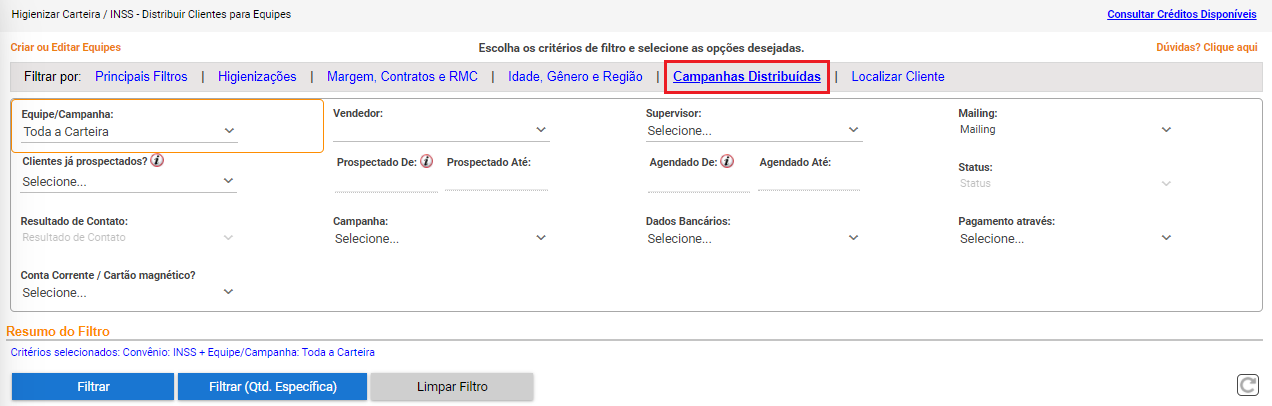Expand Clientes já prospectados dropdown
Screen dimensions: 1272x406
(x=129, y=181)
